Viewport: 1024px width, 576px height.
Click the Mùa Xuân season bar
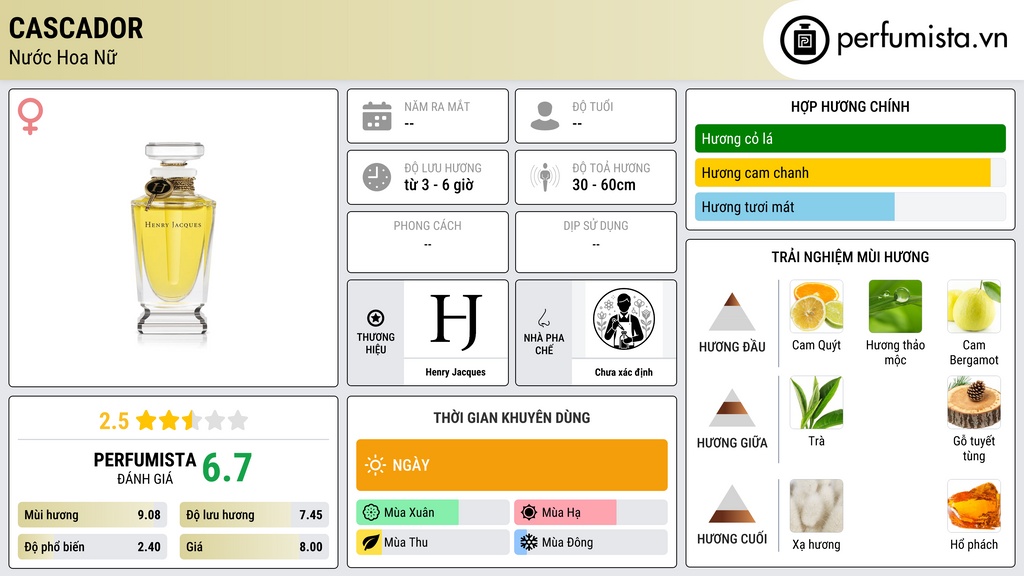click(x=433, y=513)
